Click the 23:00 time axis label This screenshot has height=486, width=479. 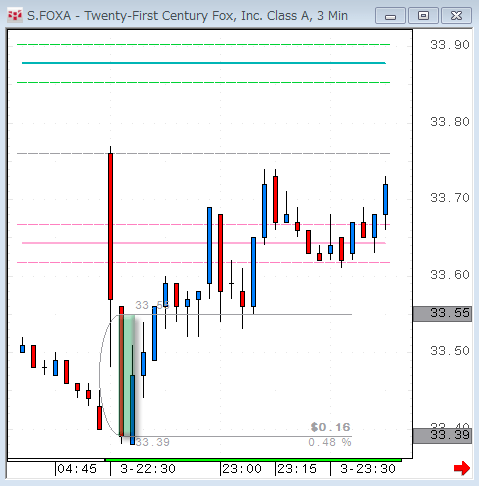[x=242, y=469]
